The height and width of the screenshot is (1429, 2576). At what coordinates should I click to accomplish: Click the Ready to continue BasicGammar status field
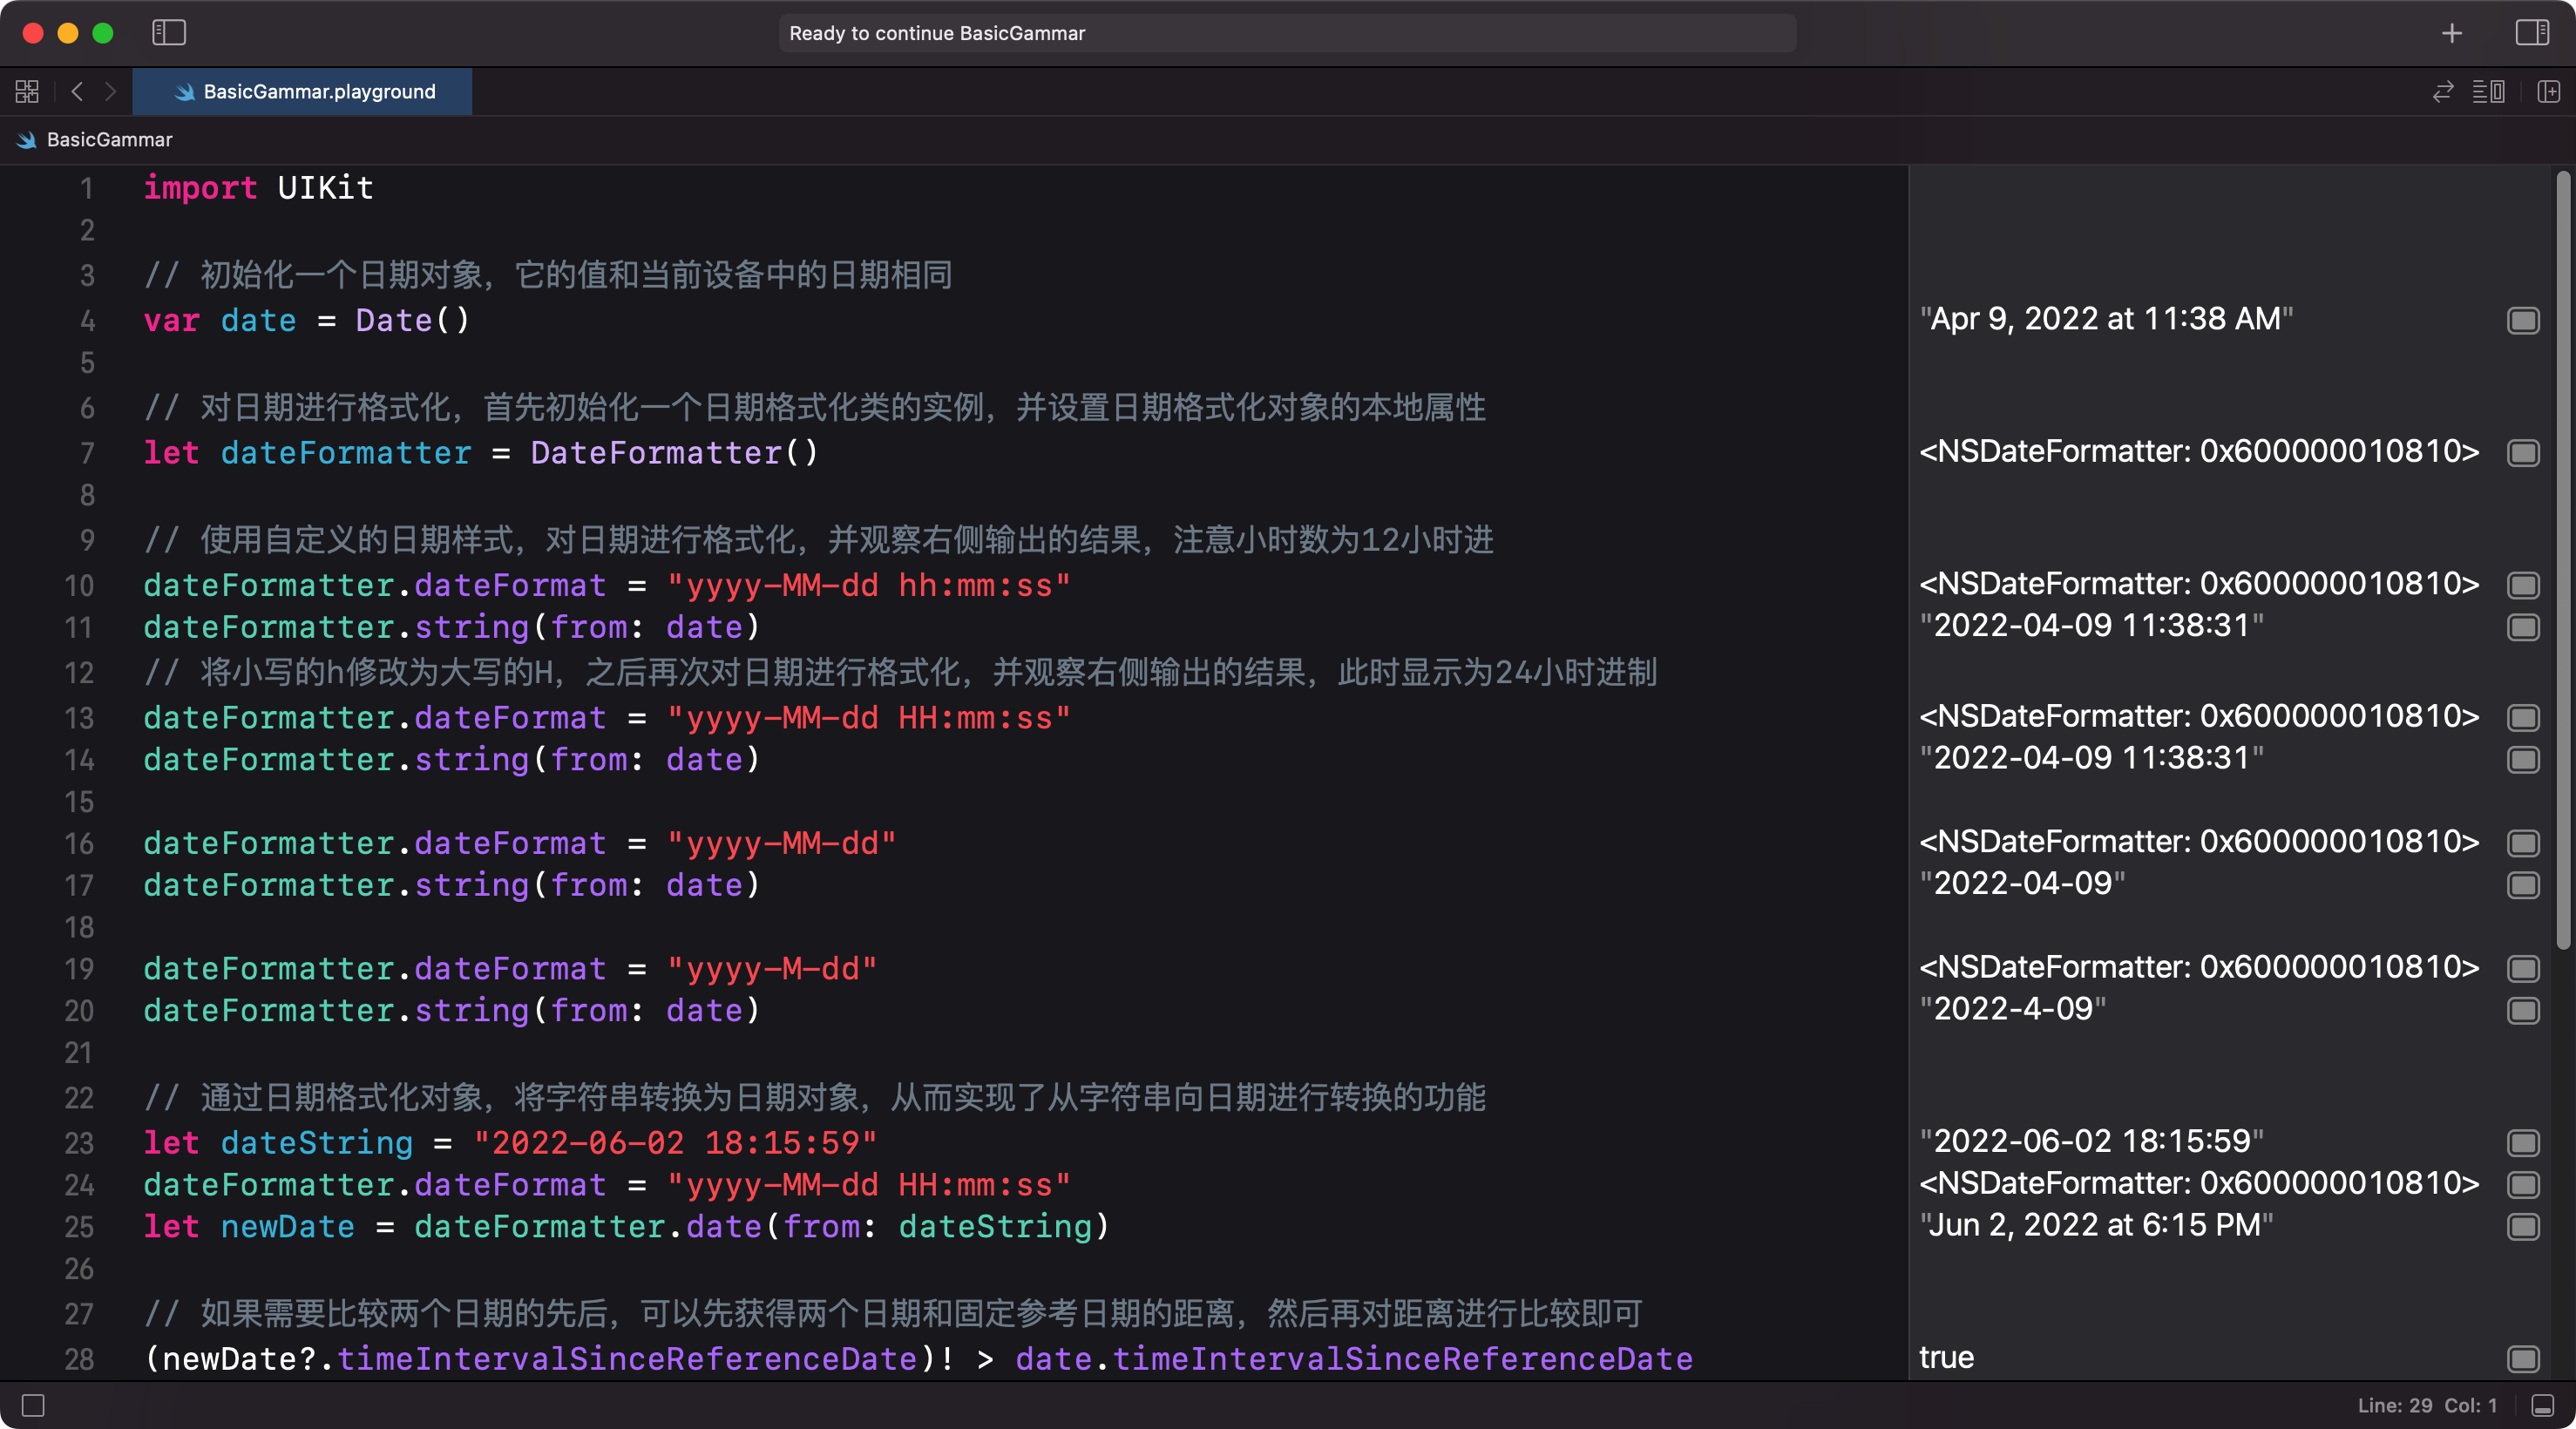point(1287,33)
